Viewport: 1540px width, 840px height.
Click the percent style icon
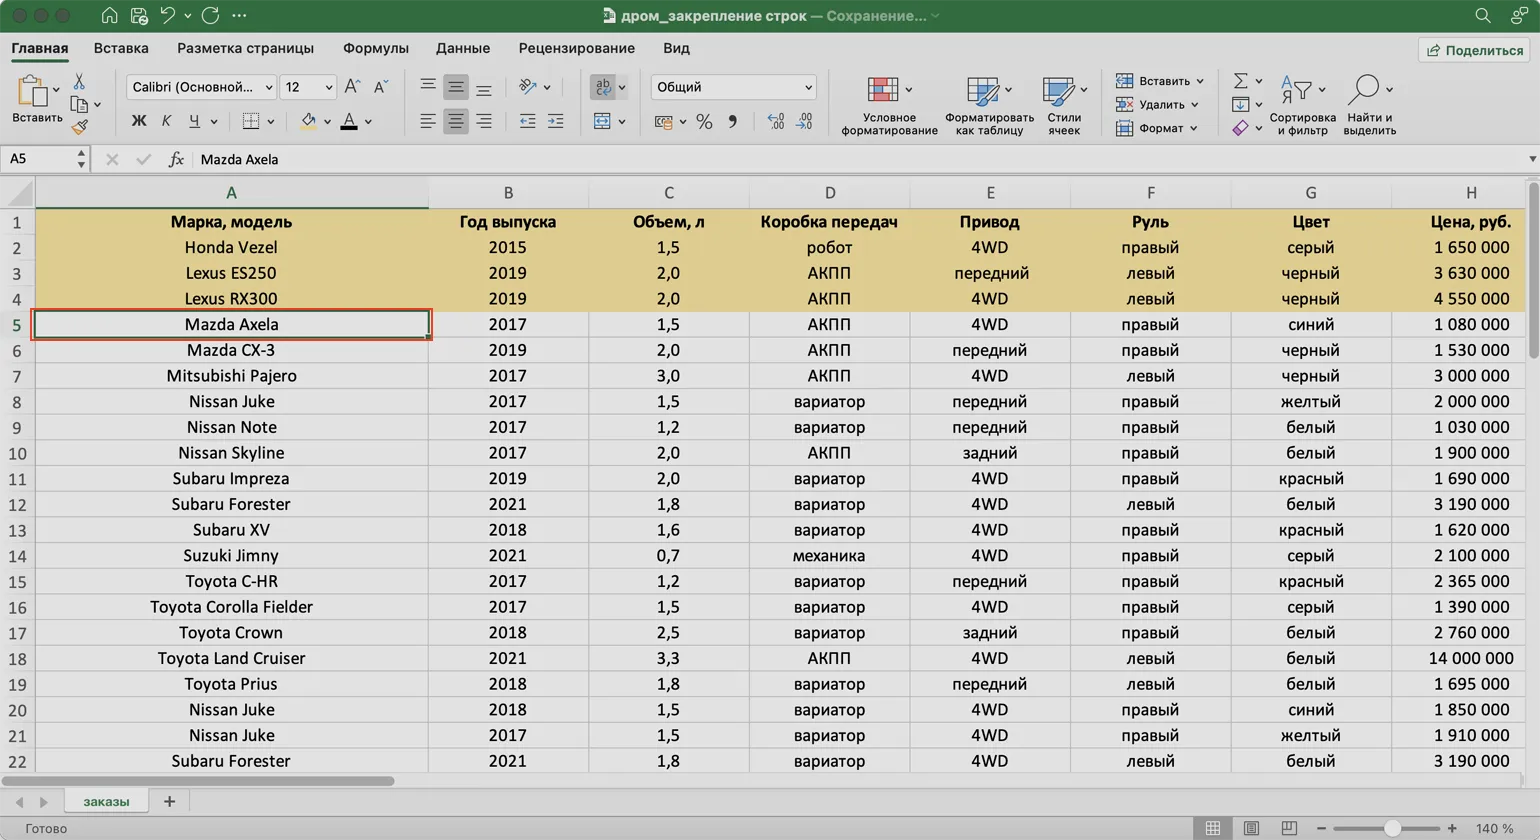[704, 122]
